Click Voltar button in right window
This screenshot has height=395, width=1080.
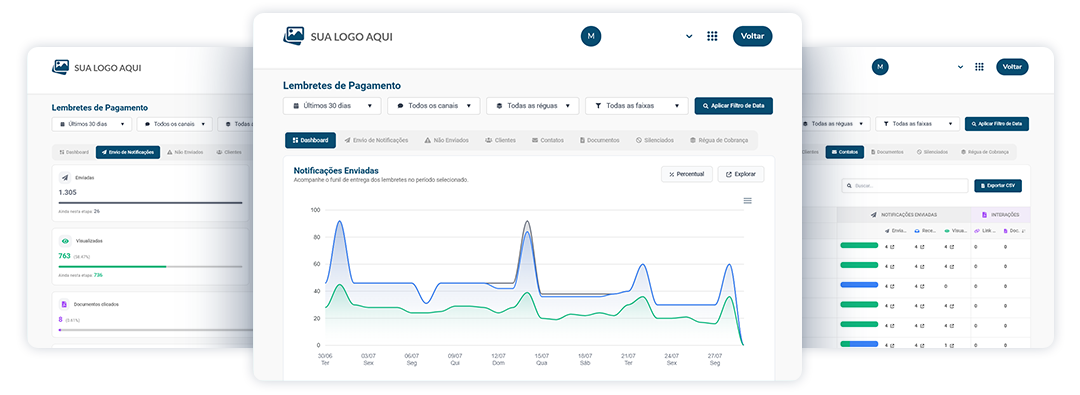1012,67
